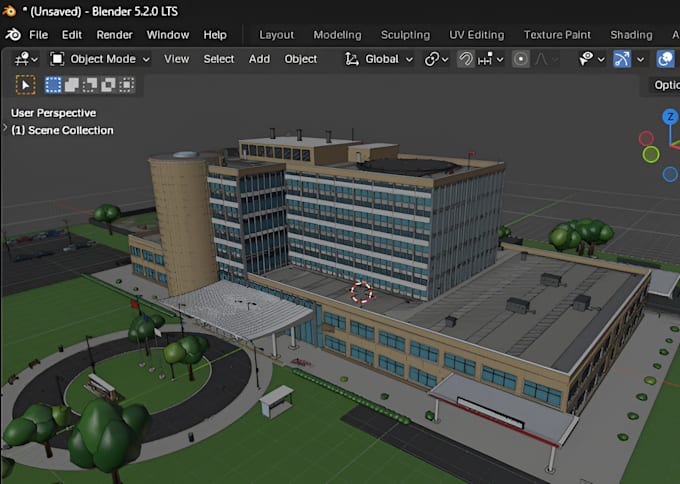Click the blue Z axis gizmo handle
This screenshot has height=484, width=680.
click(670, 117)
